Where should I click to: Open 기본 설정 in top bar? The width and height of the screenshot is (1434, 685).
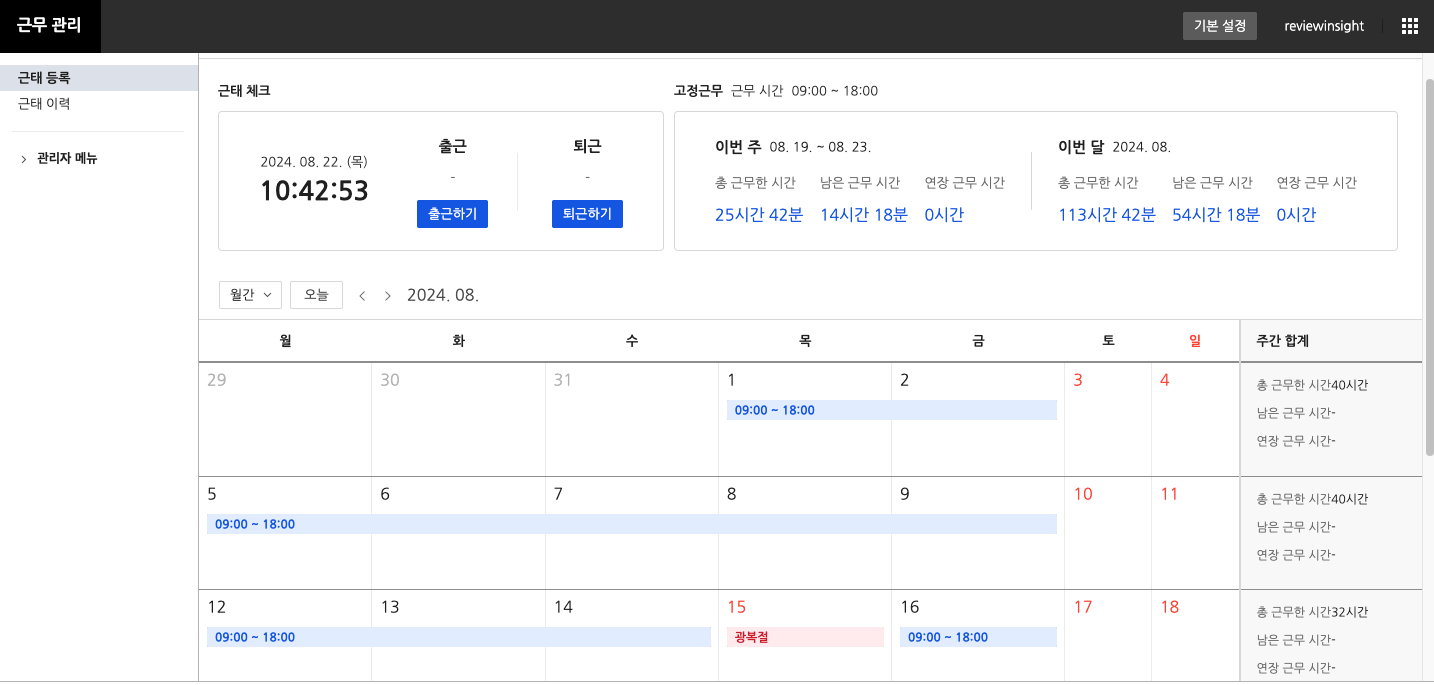[x=1219, y=26]
